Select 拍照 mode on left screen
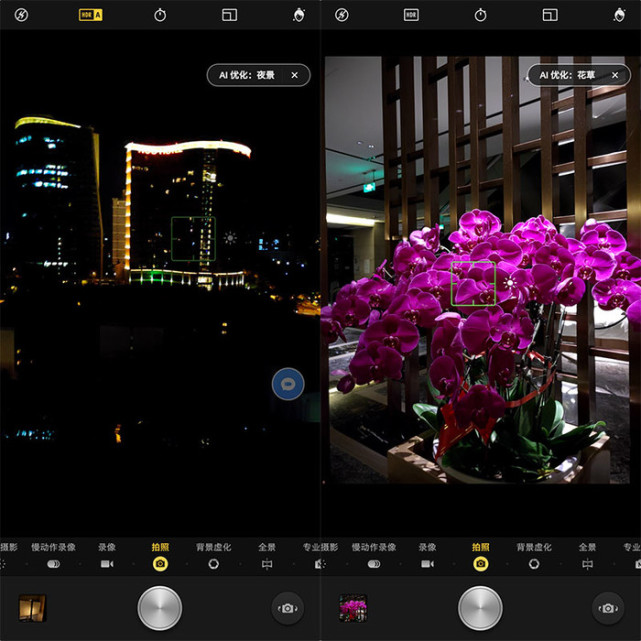The height and width of the screenshot is (641, 641). coord(160,547)
